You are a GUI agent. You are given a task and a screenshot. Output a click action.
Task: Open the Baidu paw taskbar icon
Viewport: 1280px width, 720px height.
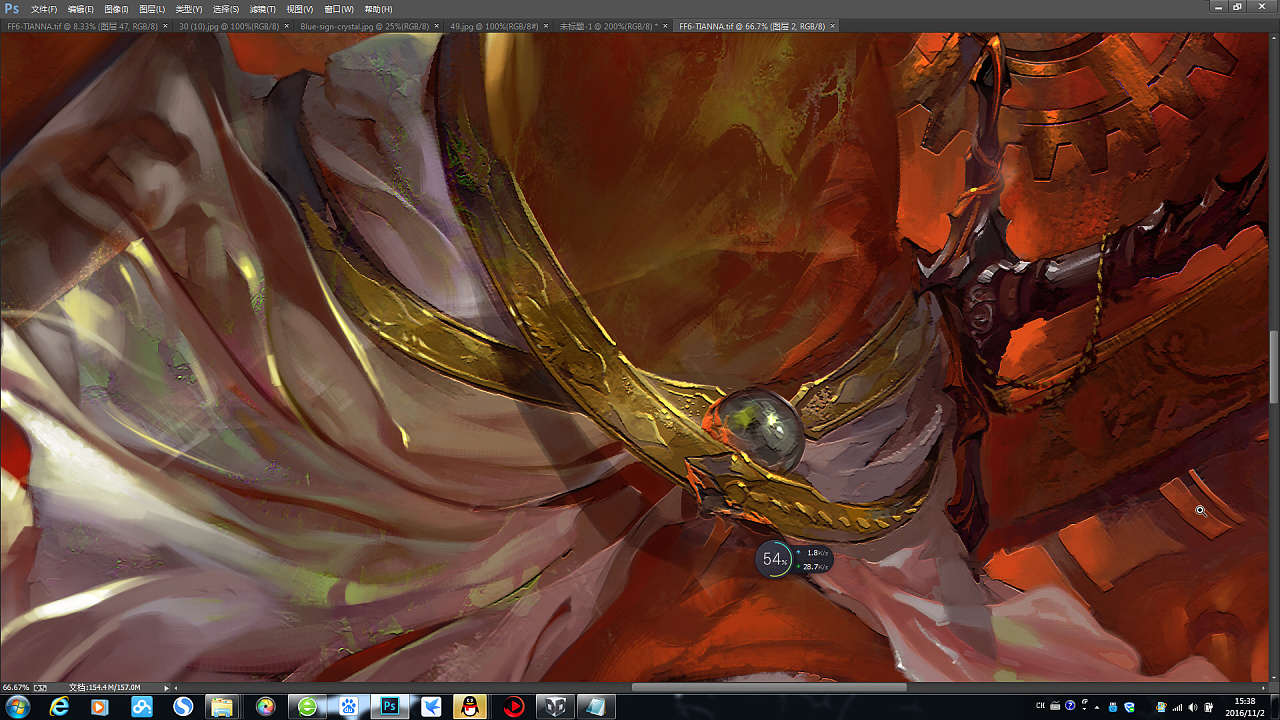point(348,707)
